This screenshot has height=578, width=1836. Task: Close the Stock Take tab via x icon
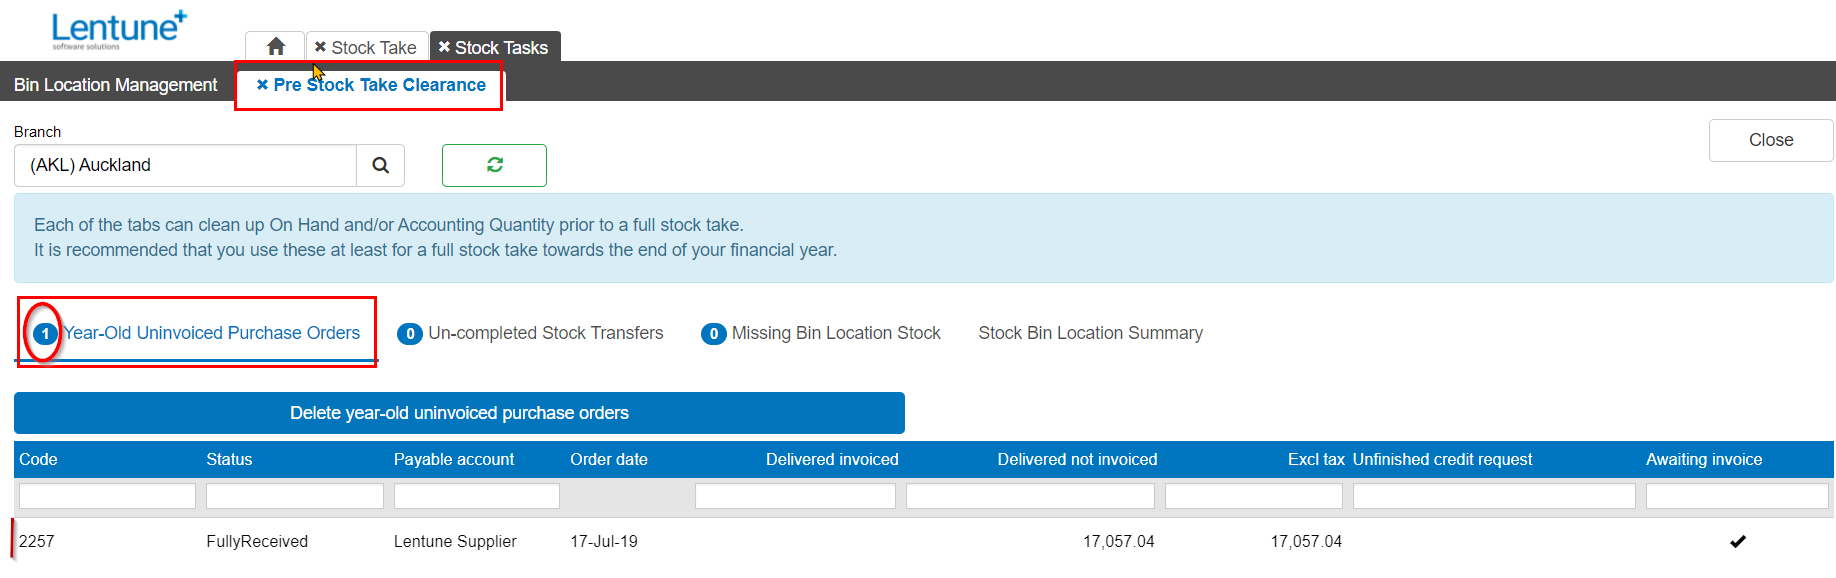[x=320, y=47]
